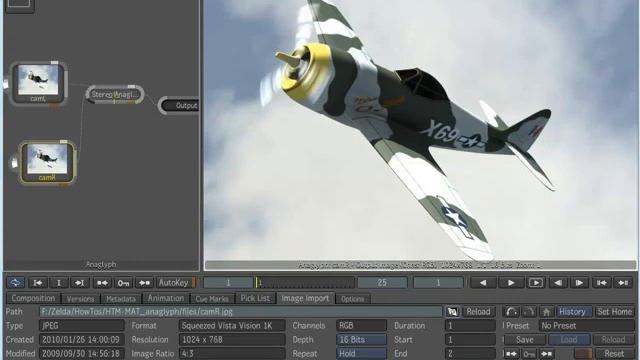
Task: Click the boxed play icon in transport controls
Action: tap(536, 282)
